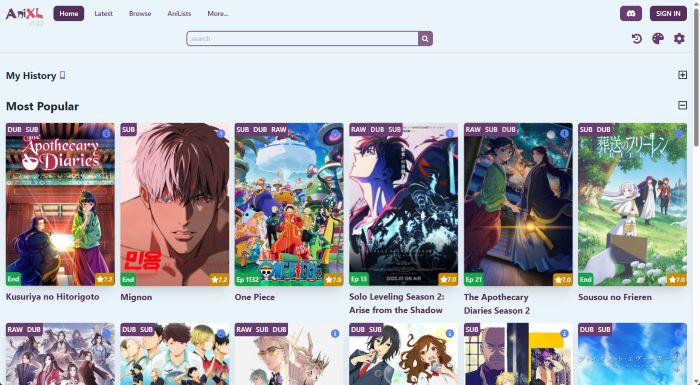Show info icon on Kusuriya no Hitorigoto poster
The image size is (700, 385).
[106, 134]
